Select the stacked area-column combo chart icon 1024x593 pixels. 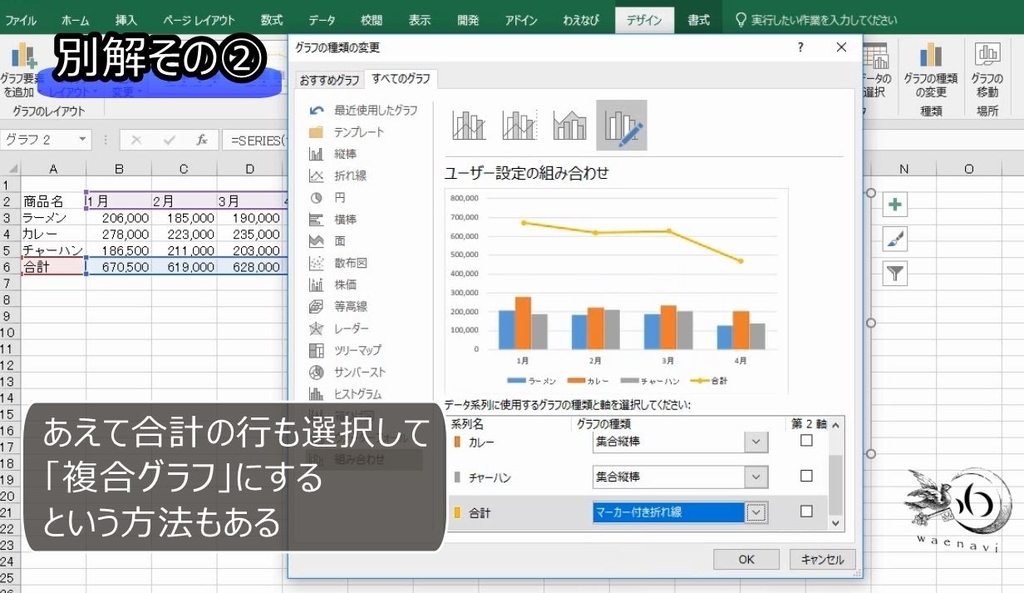[x=569, y=125]
